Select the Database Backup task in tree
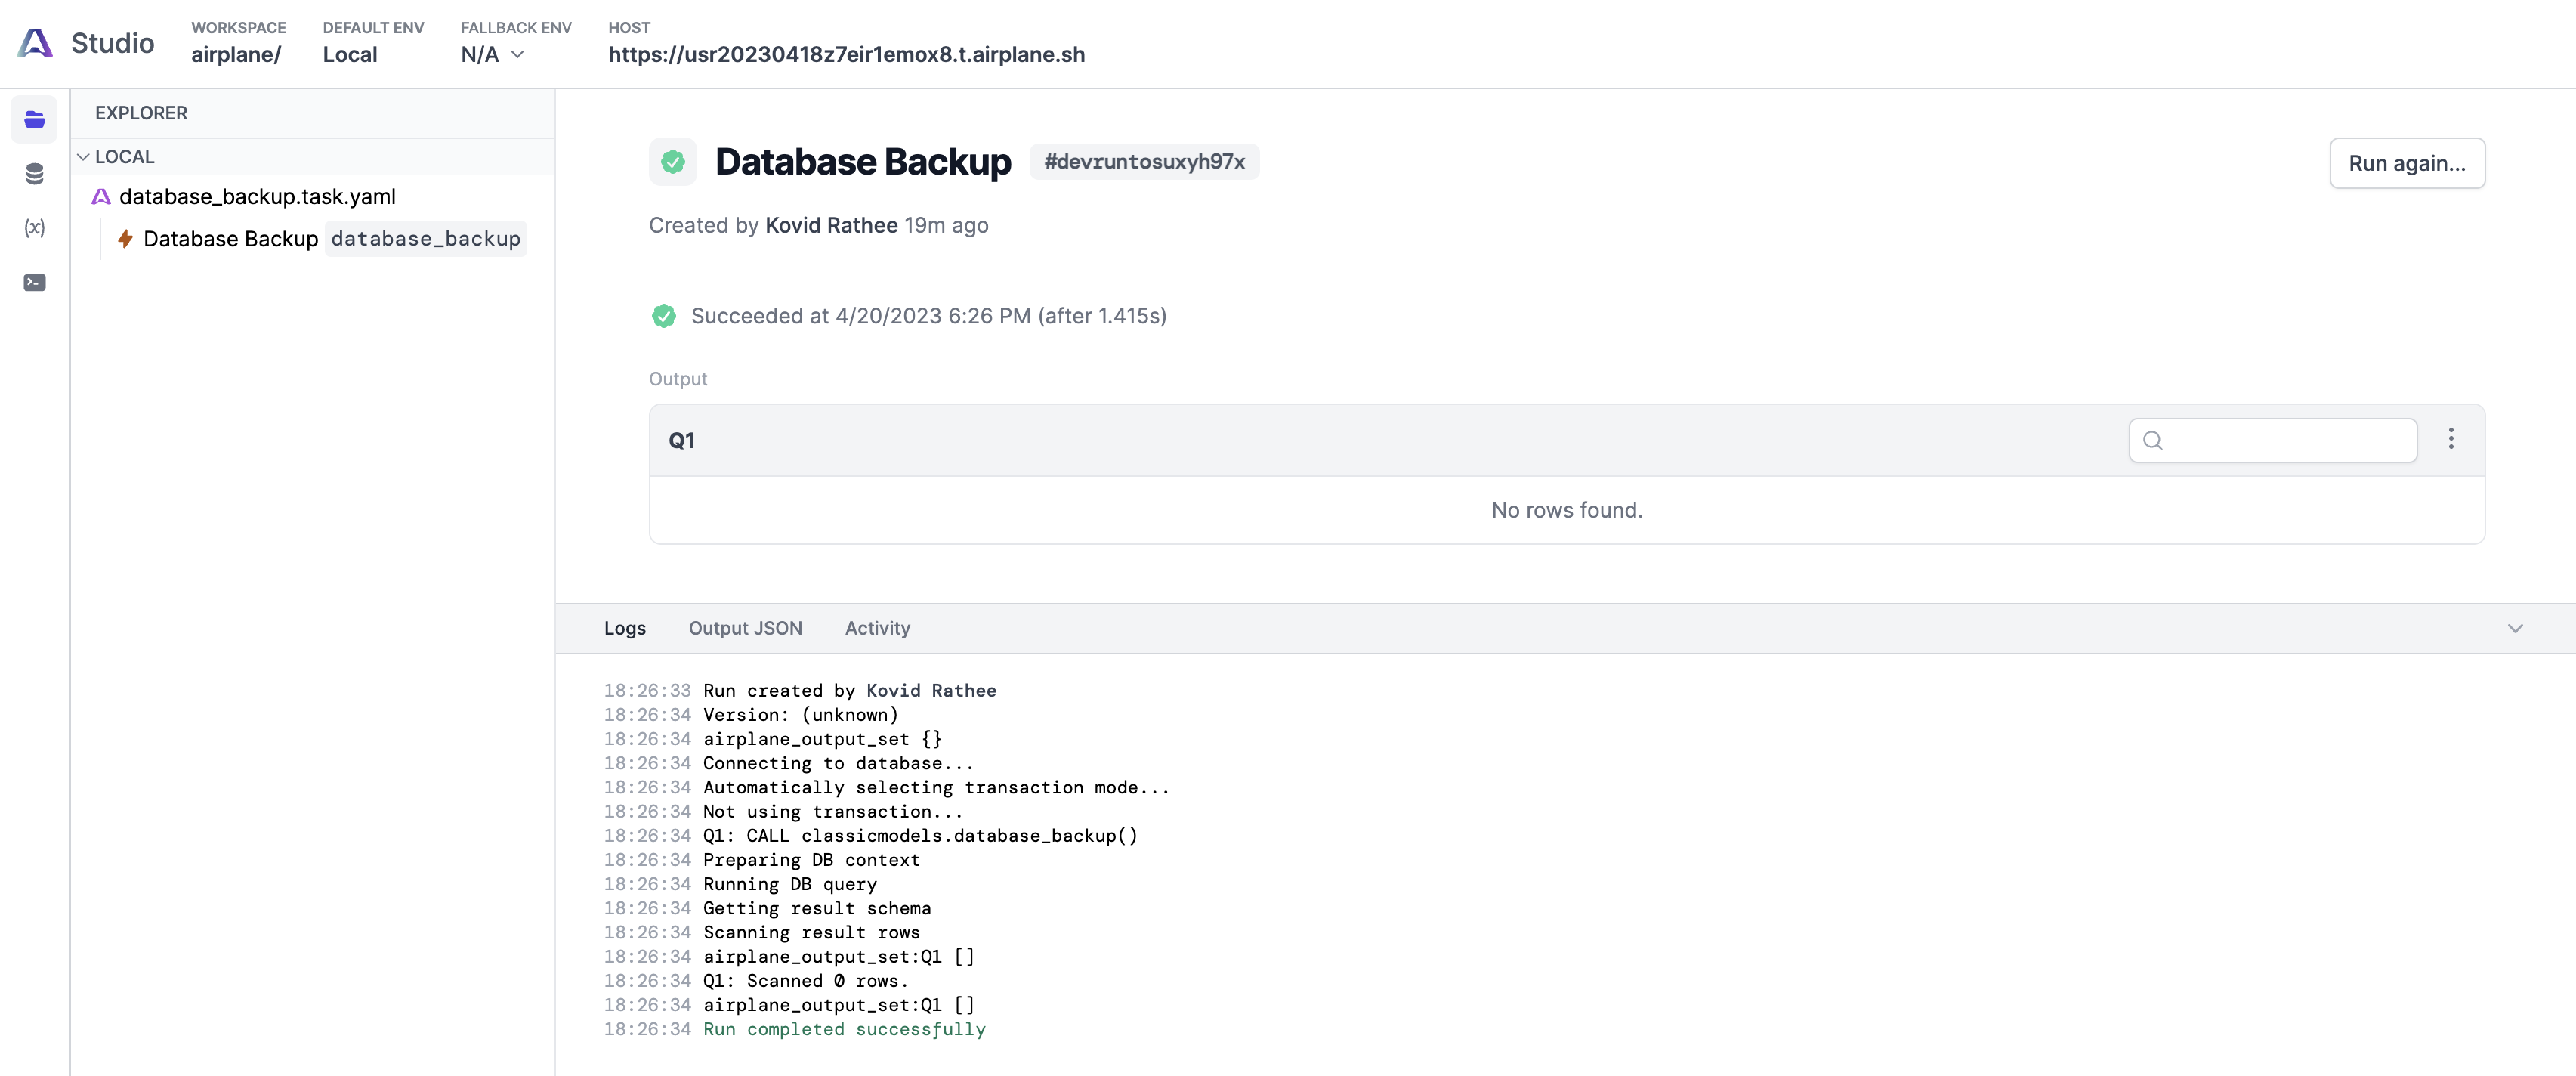Image resolution: width=2576 pixels, height=1076 pixels. click(230, 239)
